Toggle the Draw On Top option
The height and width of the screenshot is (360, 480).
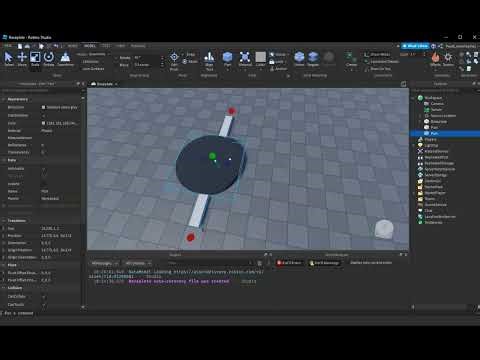point(377,69)
